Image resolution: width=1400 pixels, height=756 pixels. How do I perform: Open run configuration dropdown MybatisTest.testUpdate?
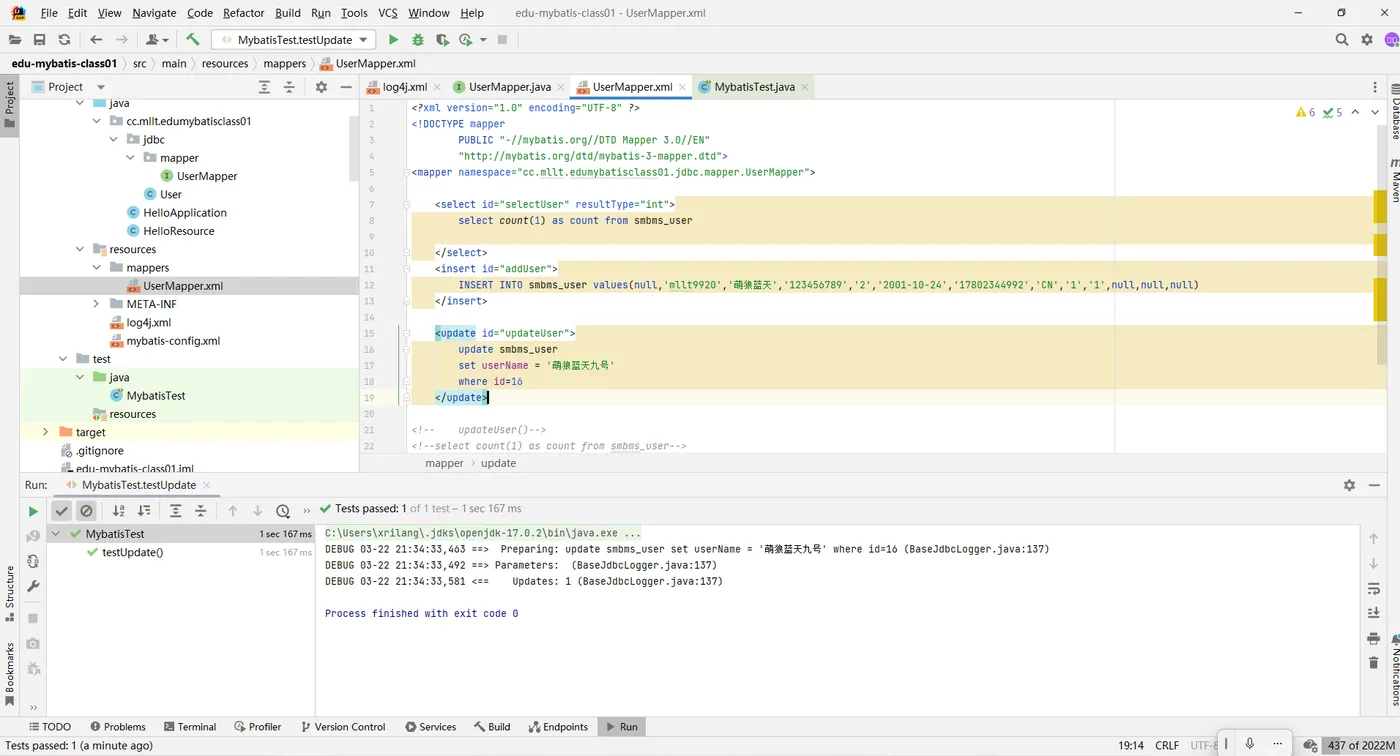coord(294,40)
